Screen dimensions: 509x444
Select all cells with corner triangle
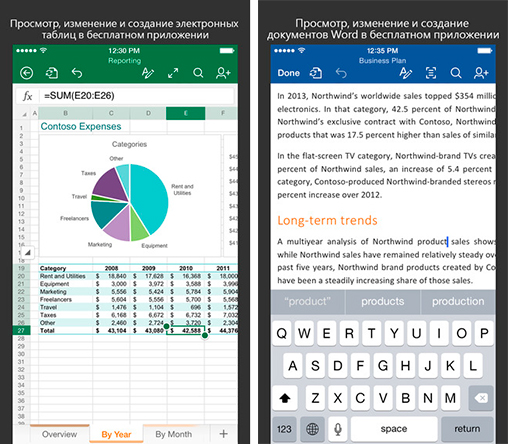[24, 114]
